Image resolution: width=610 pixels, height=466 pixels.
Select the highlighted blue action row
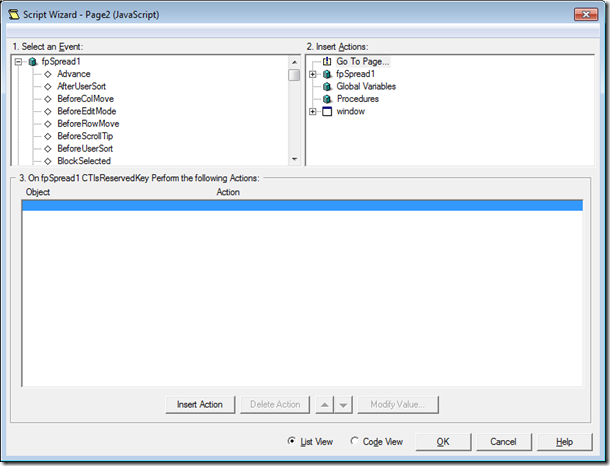click(x=302, y=205)
